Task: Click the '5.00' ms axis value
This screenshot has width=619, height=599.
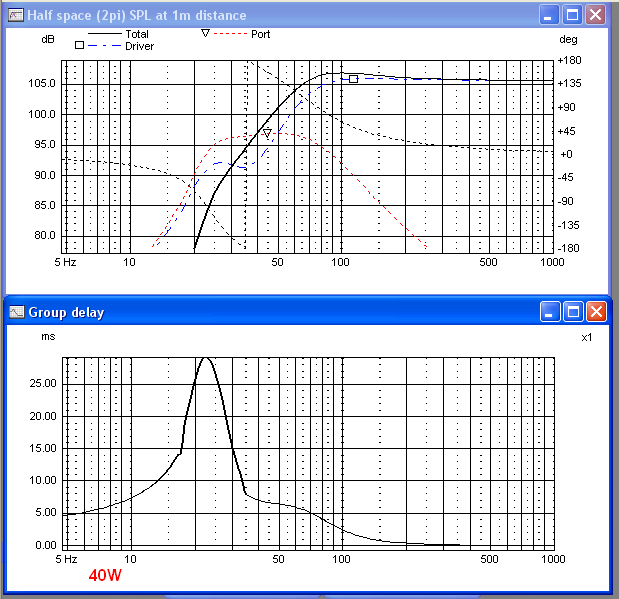Action: pyautogui.click(x=46, y=513)
